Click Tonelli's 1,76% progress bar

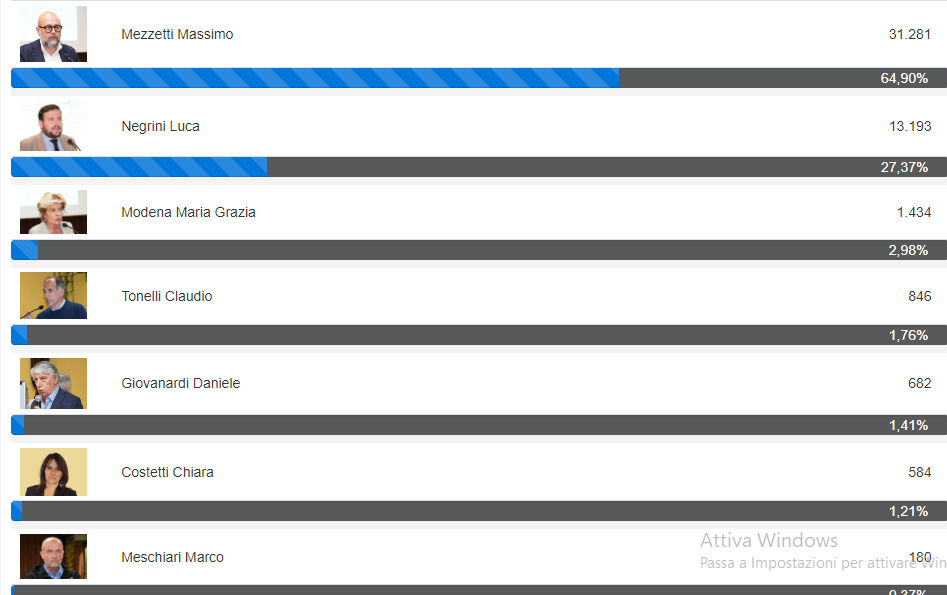[x=478, y=335]
